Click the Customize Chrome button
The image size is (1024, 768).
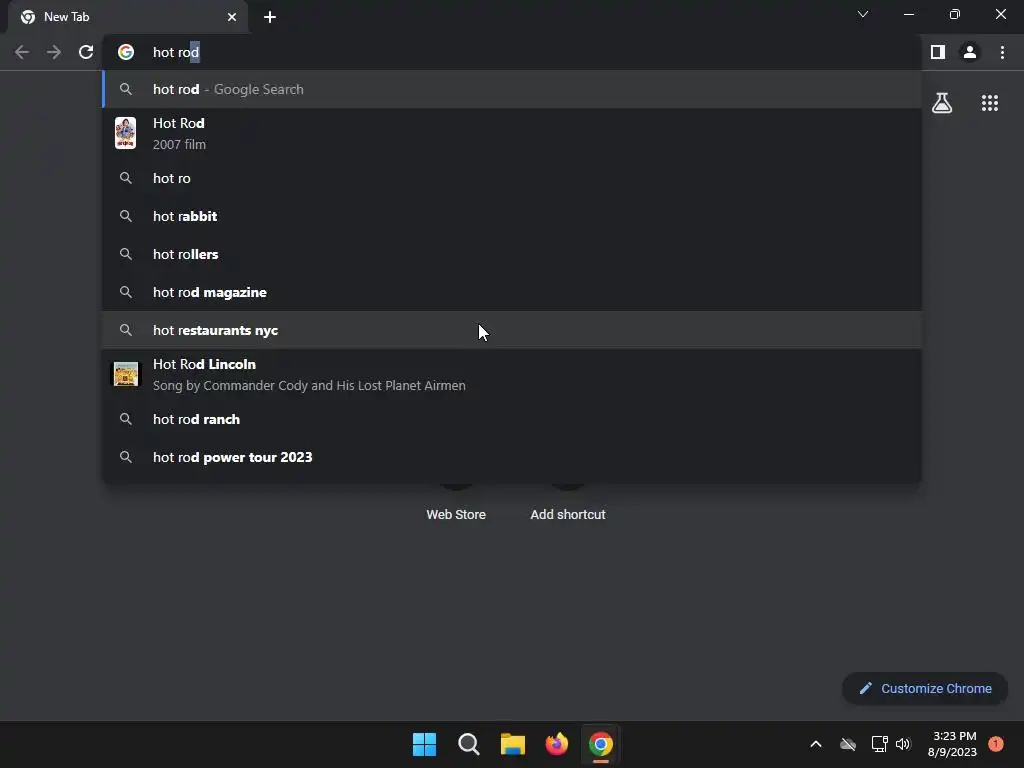(925, 688)
